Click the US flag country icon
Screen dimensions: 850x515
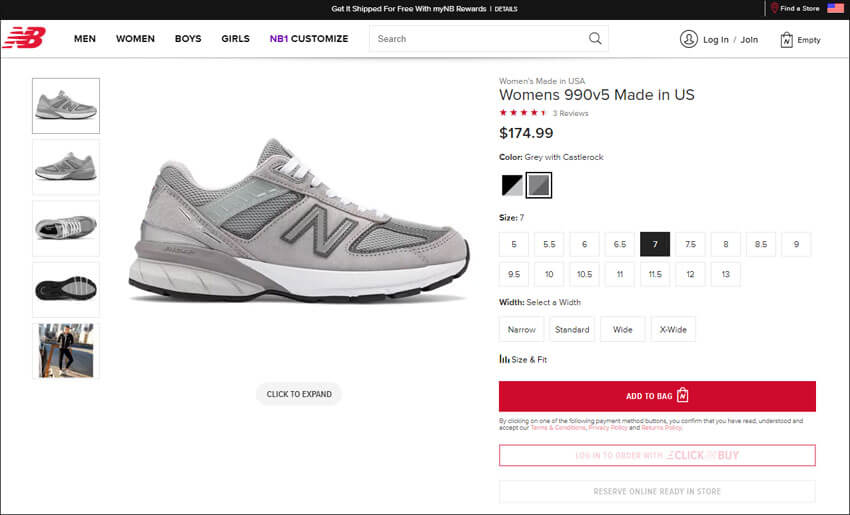pyautogui.click(x=835, y=8)
